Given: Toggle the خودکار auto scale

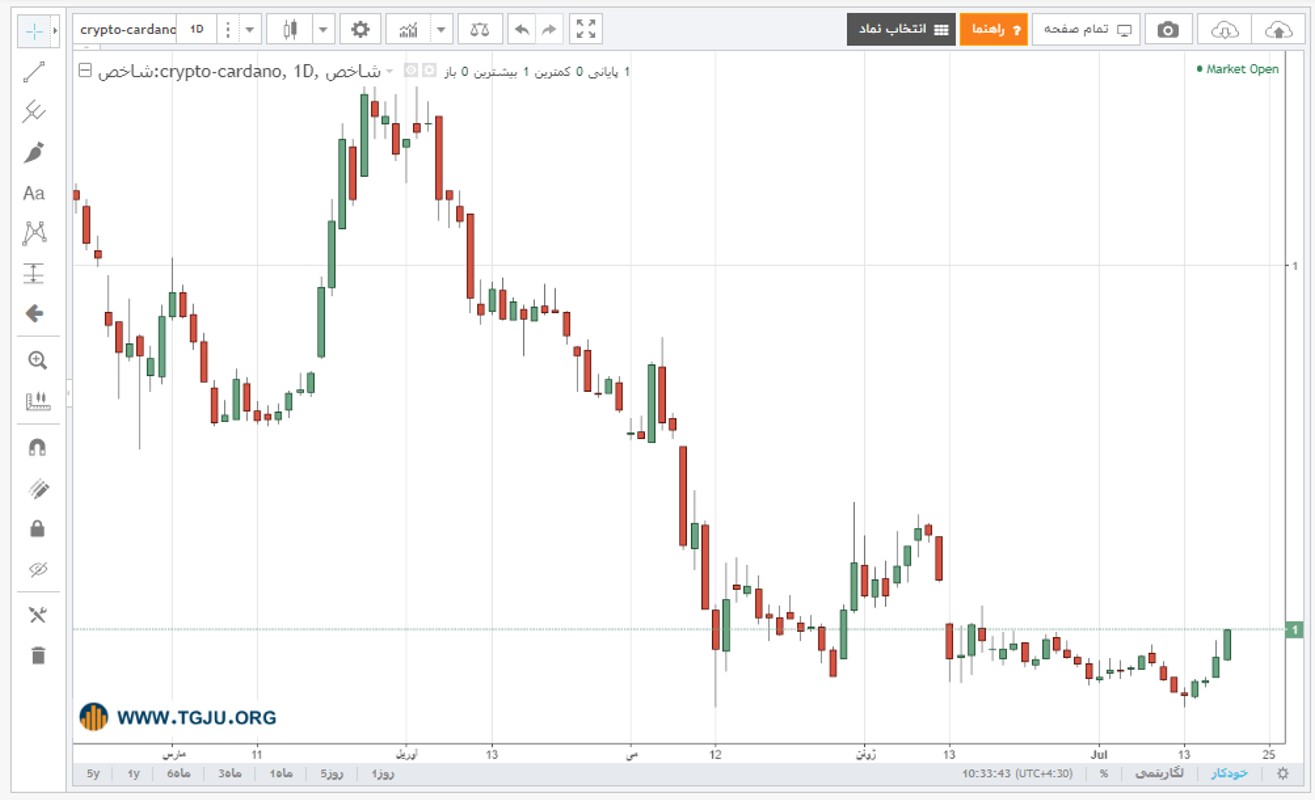Looking at the screenshot, I should pos(1228,773).
